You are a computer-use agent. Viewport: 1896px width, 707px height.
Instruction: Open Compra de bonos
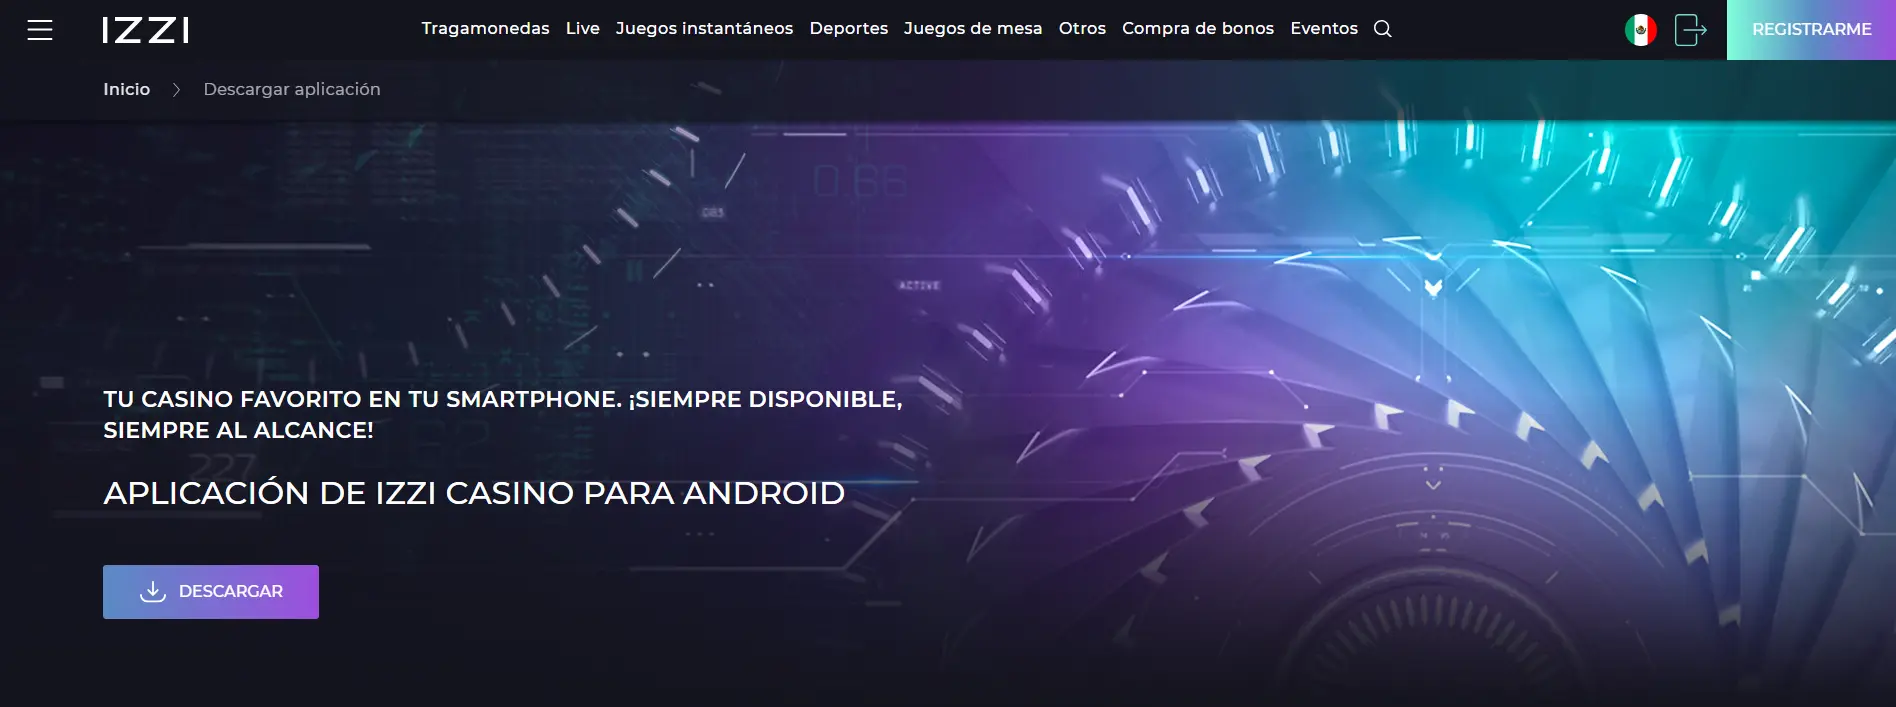point(1198,29)
